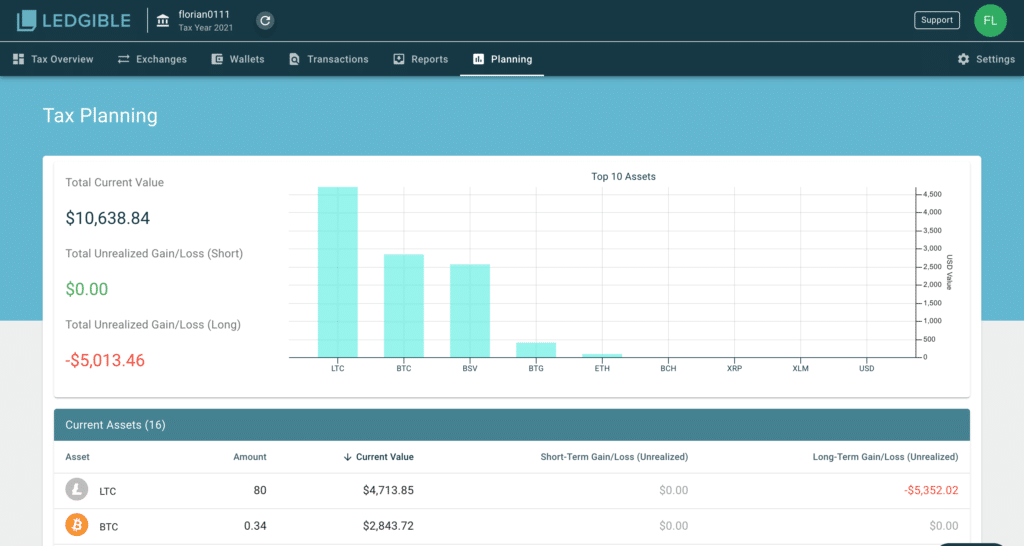Click the BCH axis label

point(668,368)
